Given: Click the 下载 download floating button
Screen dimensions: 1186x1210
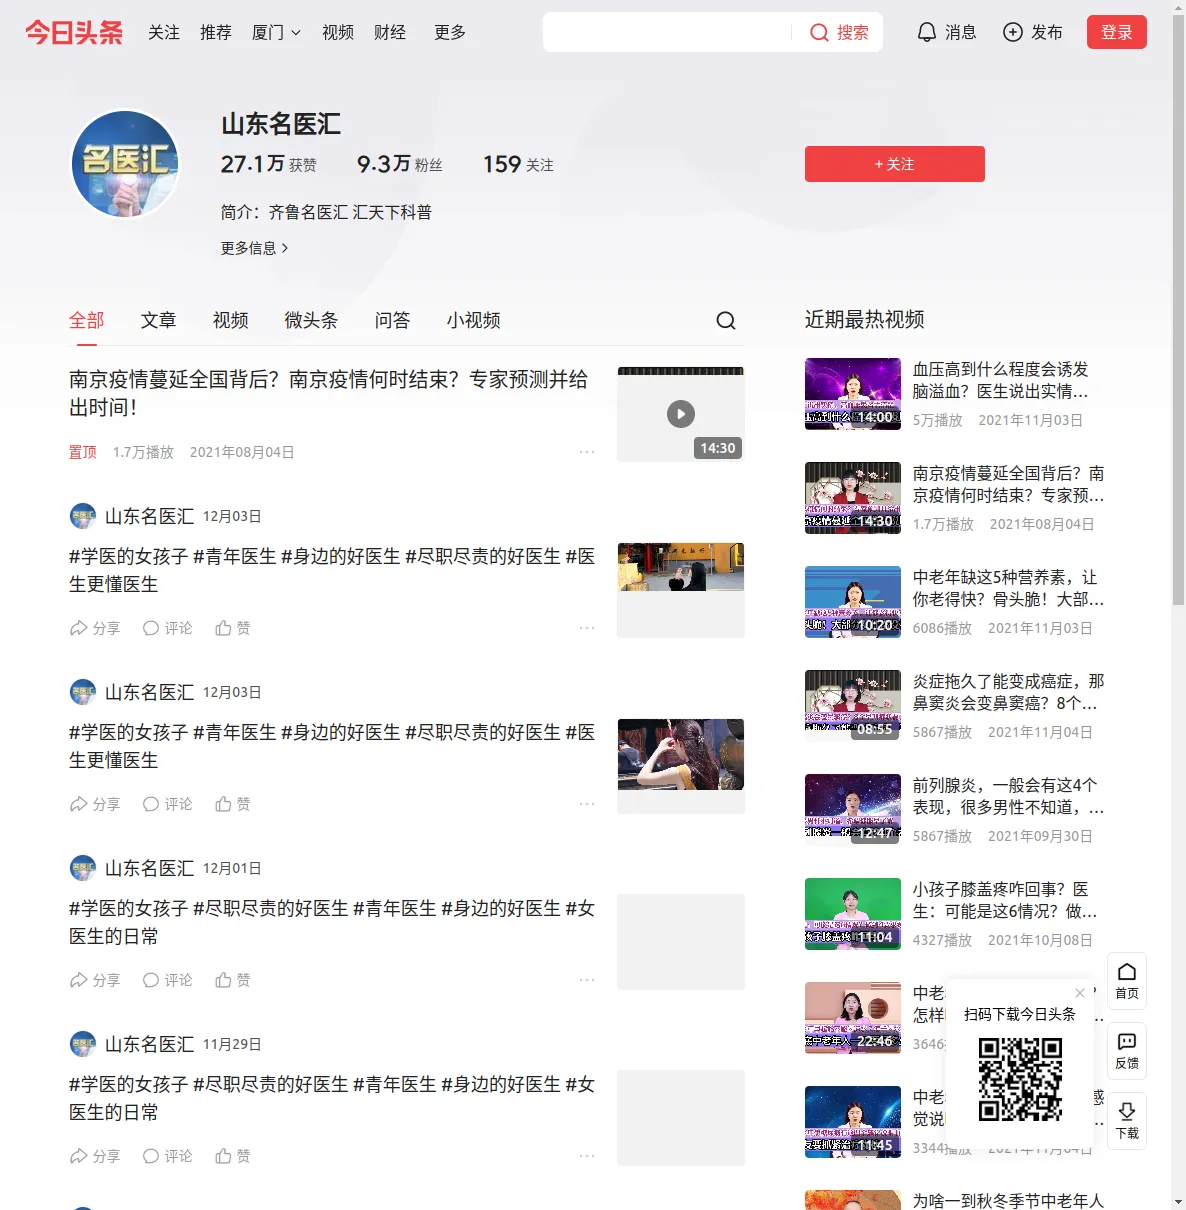Looking at the screenshot, I should click(1127, 1121).
